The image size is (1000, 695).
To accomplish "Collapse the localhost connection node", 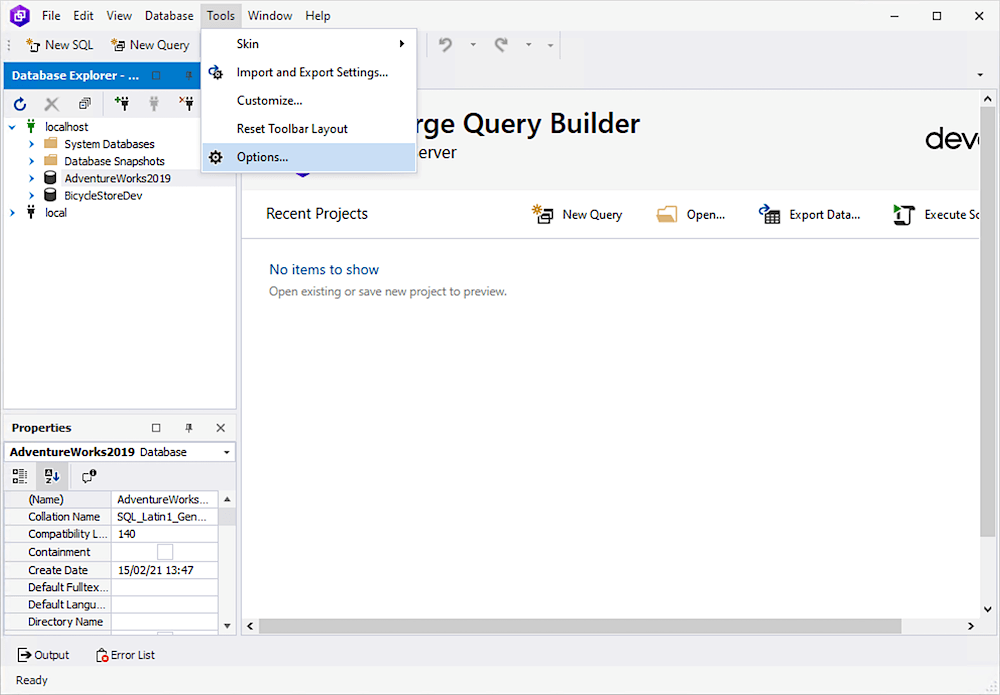I will coord(12,127).
